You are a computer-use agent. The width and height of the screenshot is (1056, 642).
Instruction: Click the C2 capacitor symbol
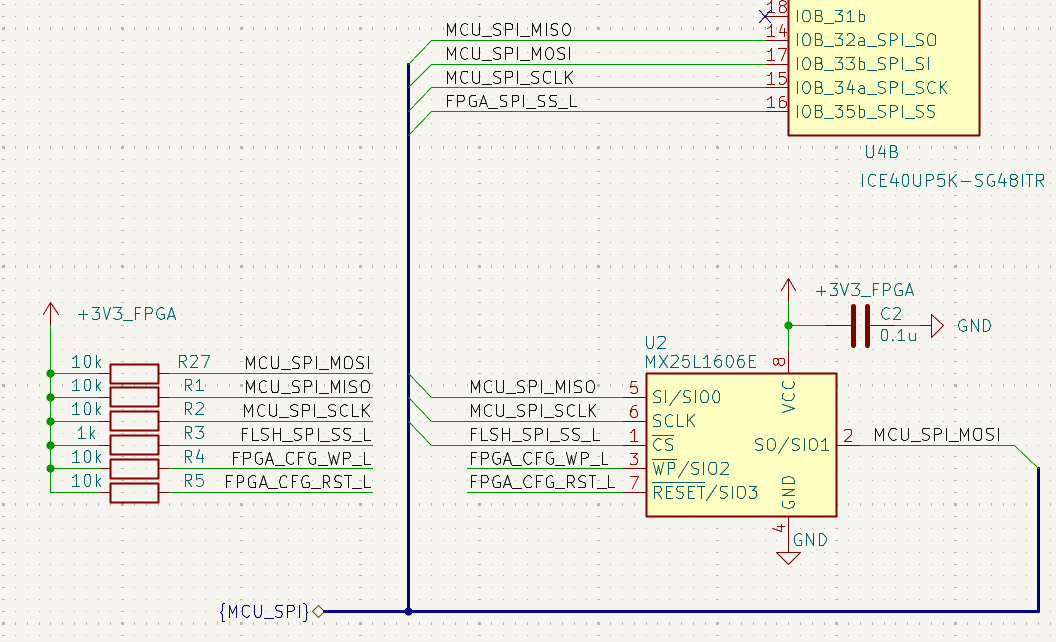860,326
